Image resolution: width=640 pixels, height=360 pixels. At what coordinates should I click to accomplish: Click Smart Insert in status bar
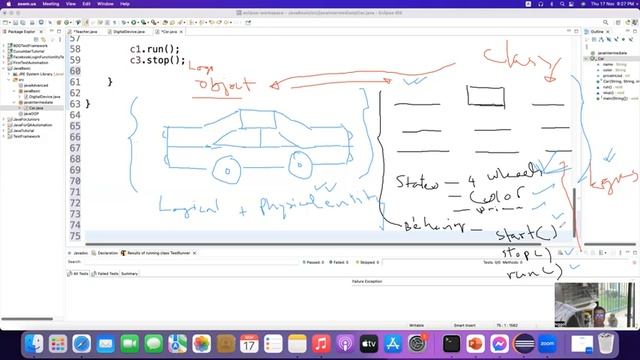pos(464,325)
